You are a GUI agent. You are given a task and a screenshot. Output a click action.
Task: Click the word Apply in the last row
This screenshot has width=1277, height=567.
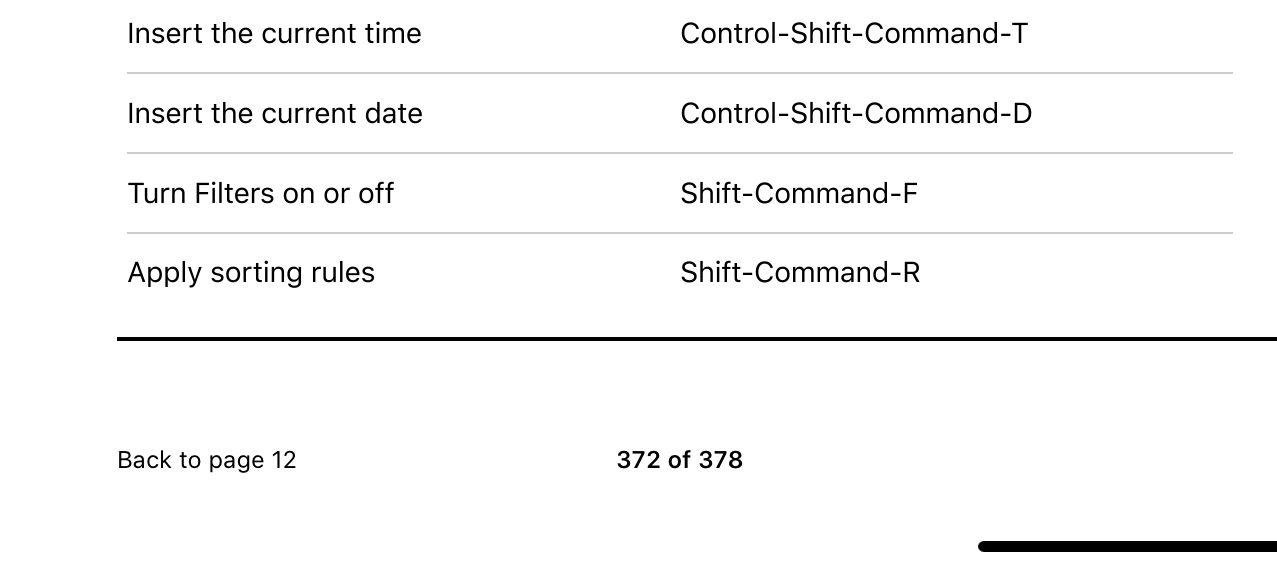pos(165,274)
